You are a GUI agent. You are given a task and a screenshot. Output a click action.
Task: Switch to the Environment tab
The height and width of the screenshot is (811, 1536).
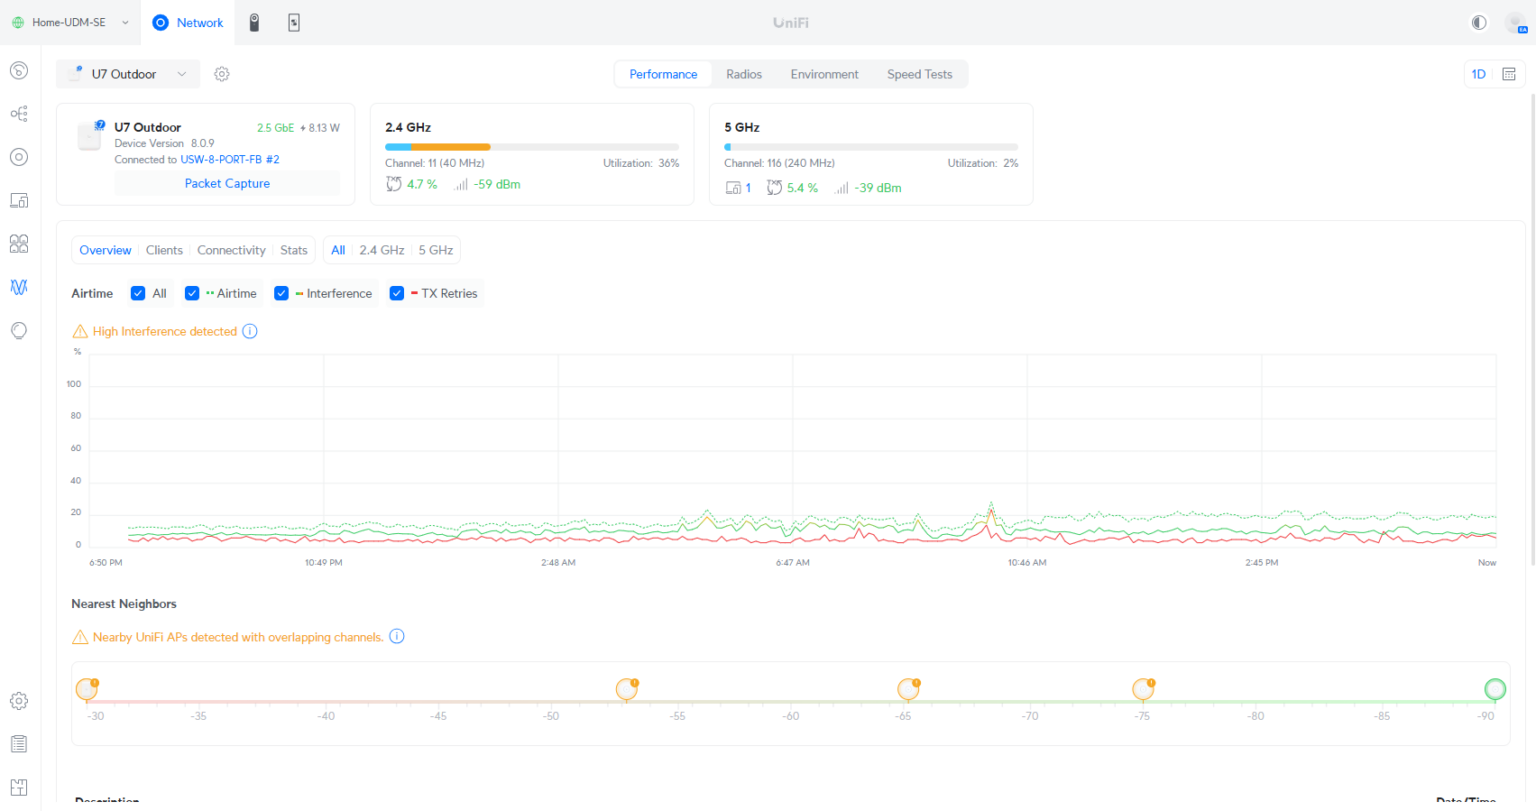(x=824, y=74)
